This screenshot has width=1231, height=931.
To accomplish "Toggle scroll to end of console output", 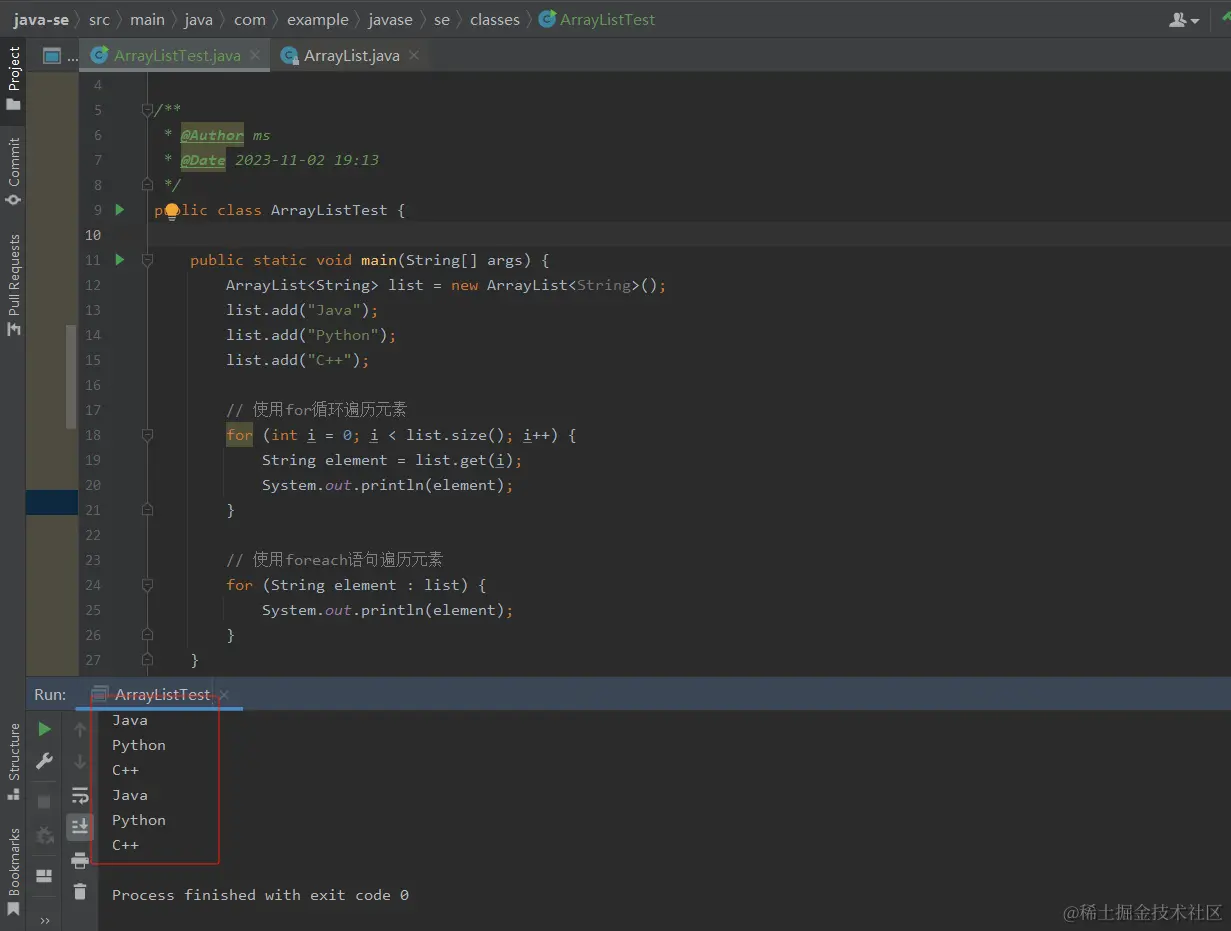I will (80, 826).
